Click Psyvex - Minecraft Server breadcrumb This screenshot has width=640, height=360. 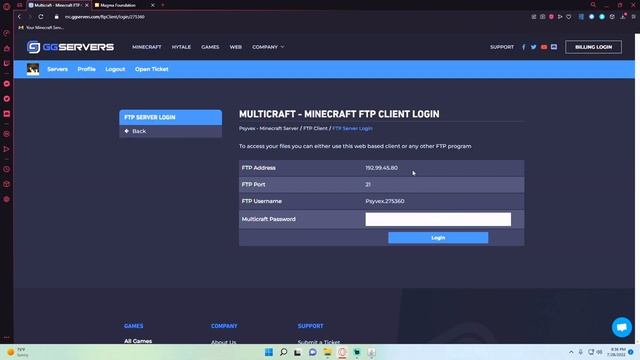[x=269, y=129]
